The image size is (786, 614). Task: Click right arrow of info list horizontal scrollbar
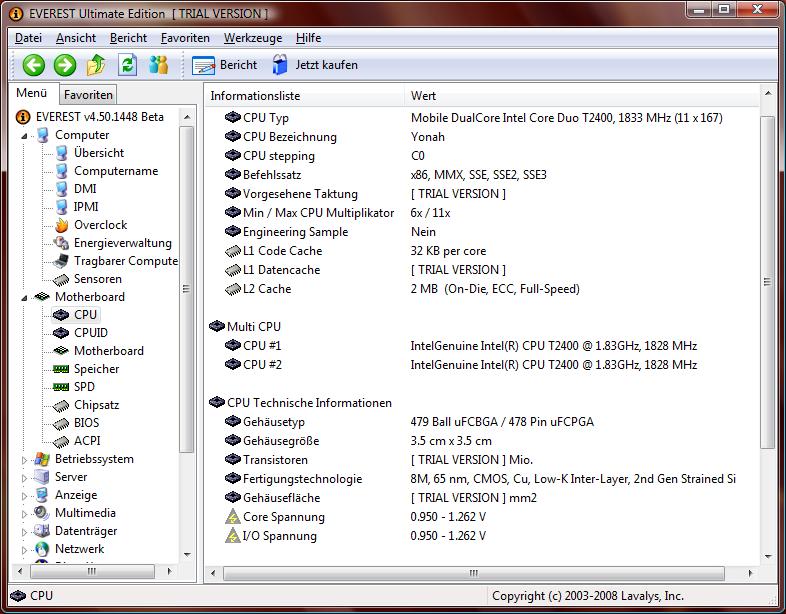(750, 573)
